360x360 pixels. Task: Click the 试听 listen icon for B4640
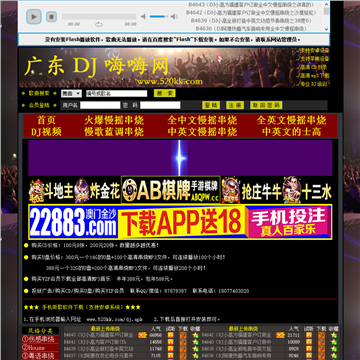coord(309,342)
